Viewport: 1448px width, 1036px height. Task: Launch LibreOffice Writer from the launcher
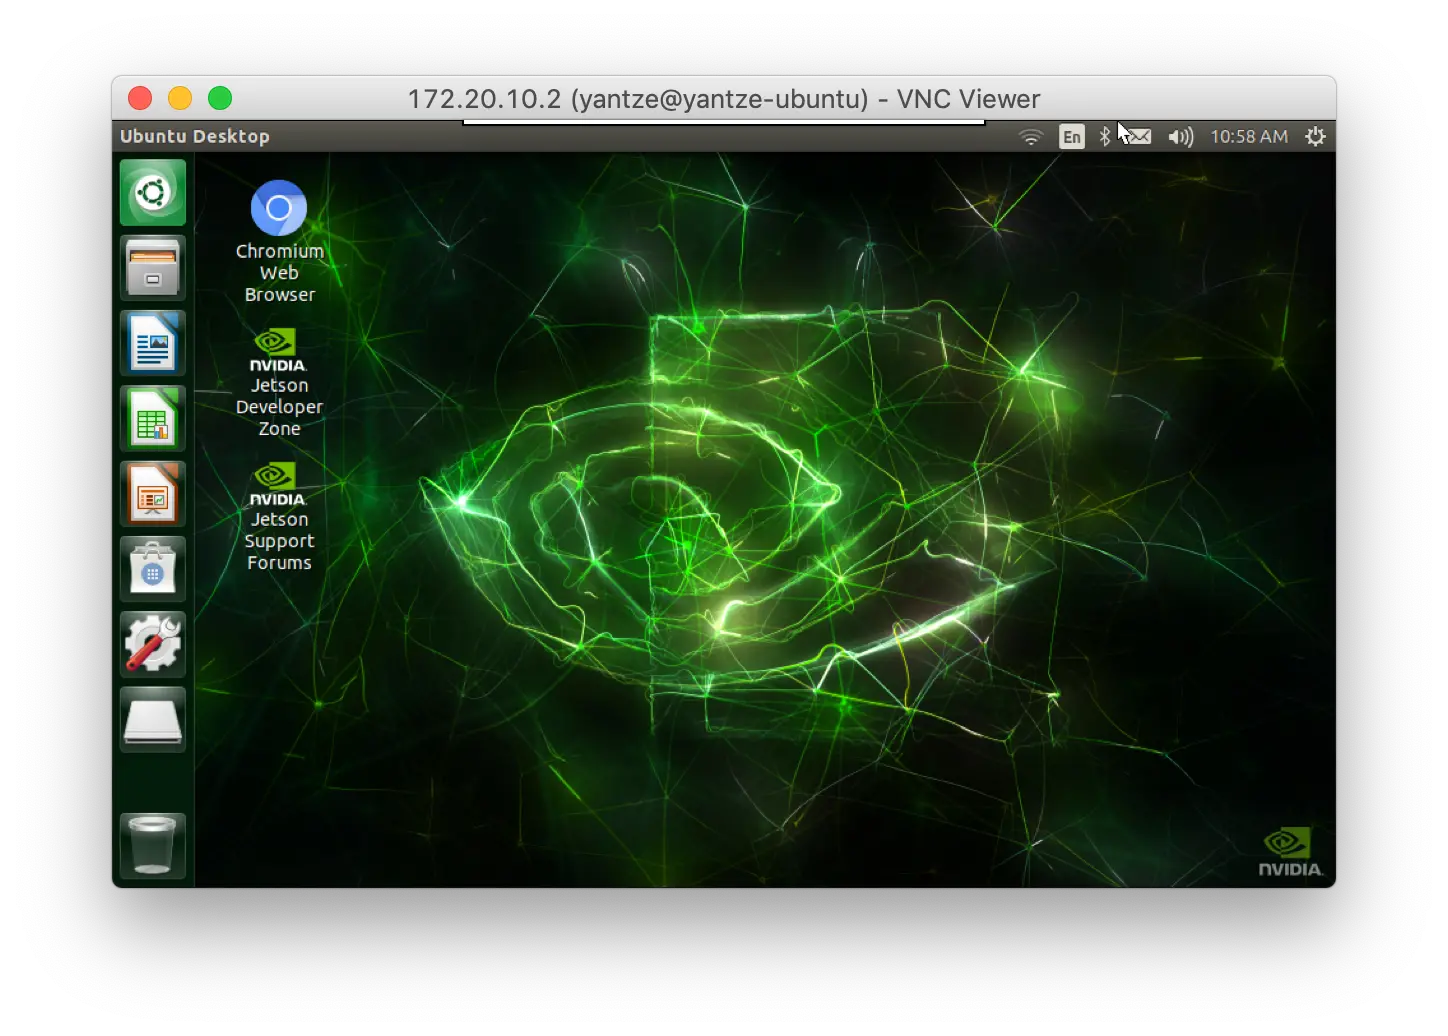click(152, 343)
